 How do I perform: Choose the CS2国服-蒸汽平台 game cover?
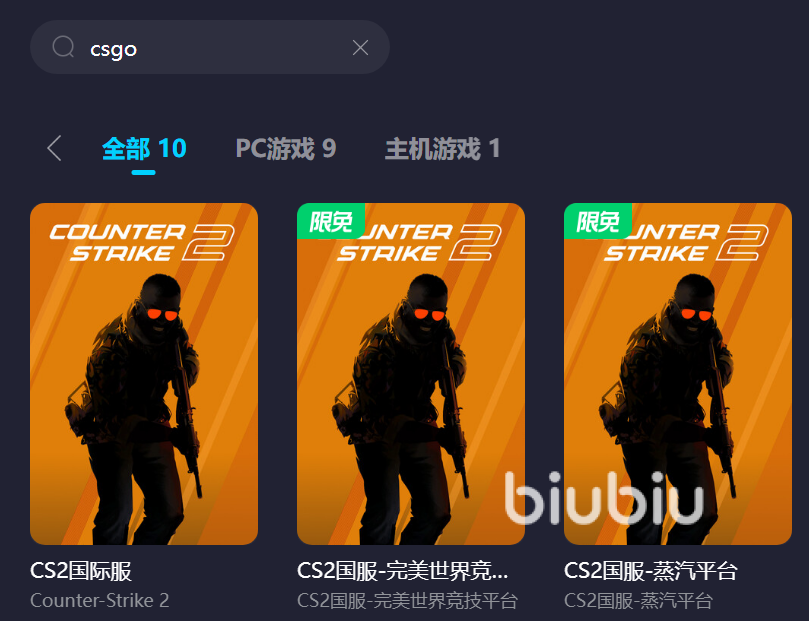point(677,374)
